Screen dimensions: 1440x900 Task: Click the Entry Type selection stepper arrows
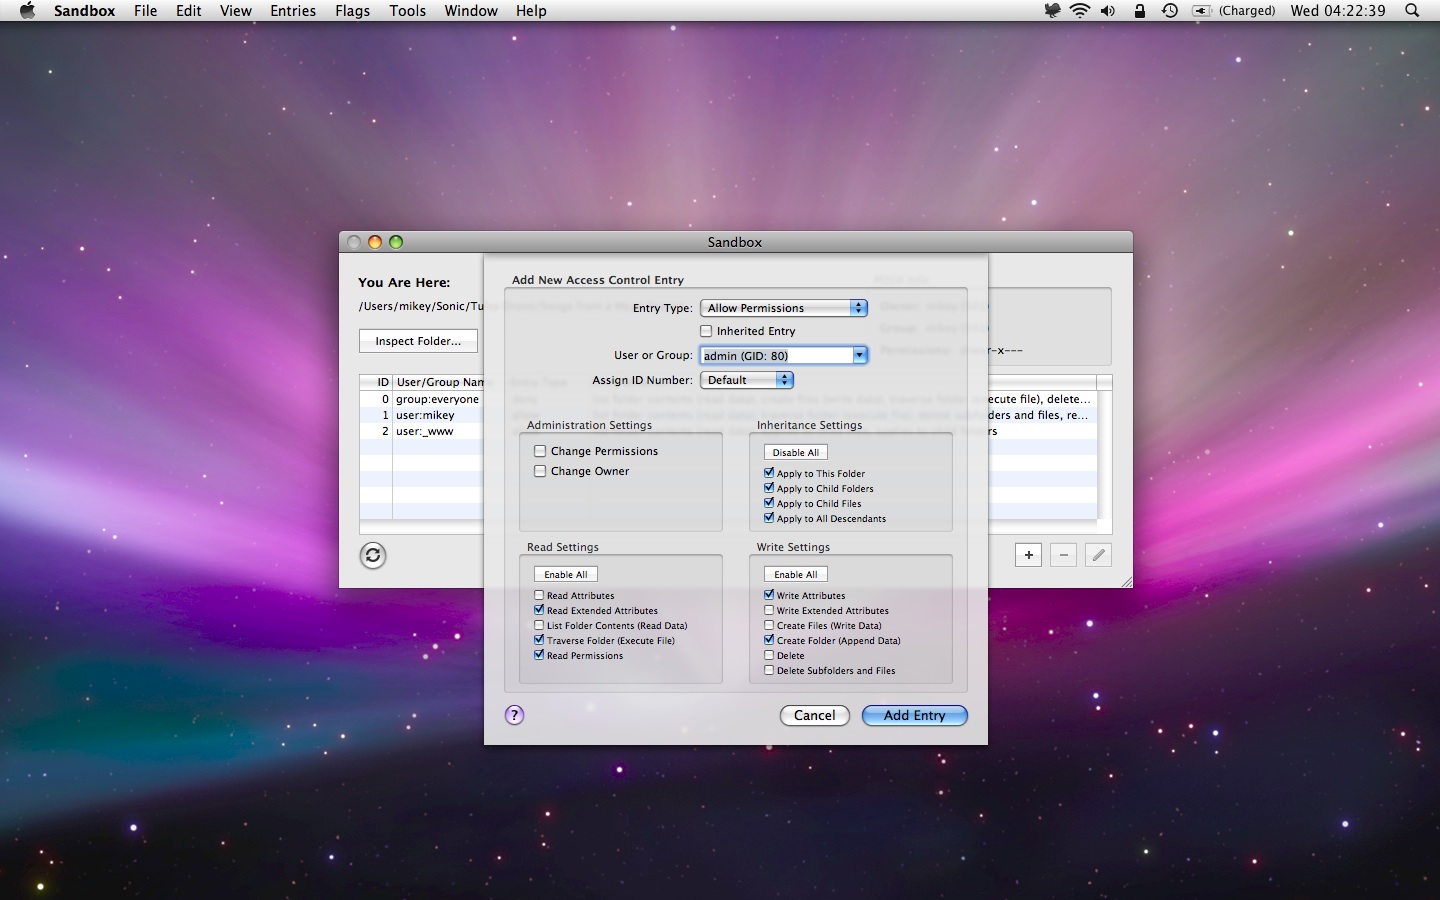coord(858,308)
